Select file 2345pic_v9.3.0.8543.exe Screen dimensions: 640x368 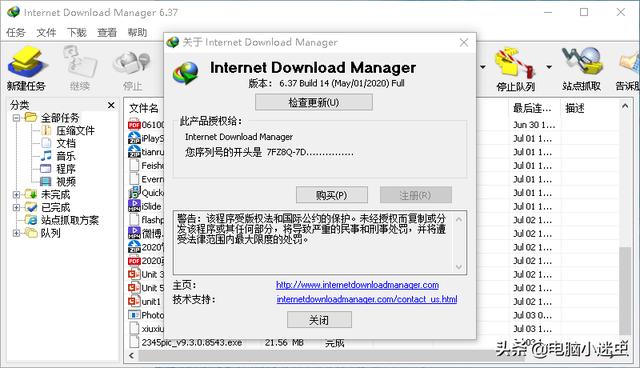[x=191, y=343]
